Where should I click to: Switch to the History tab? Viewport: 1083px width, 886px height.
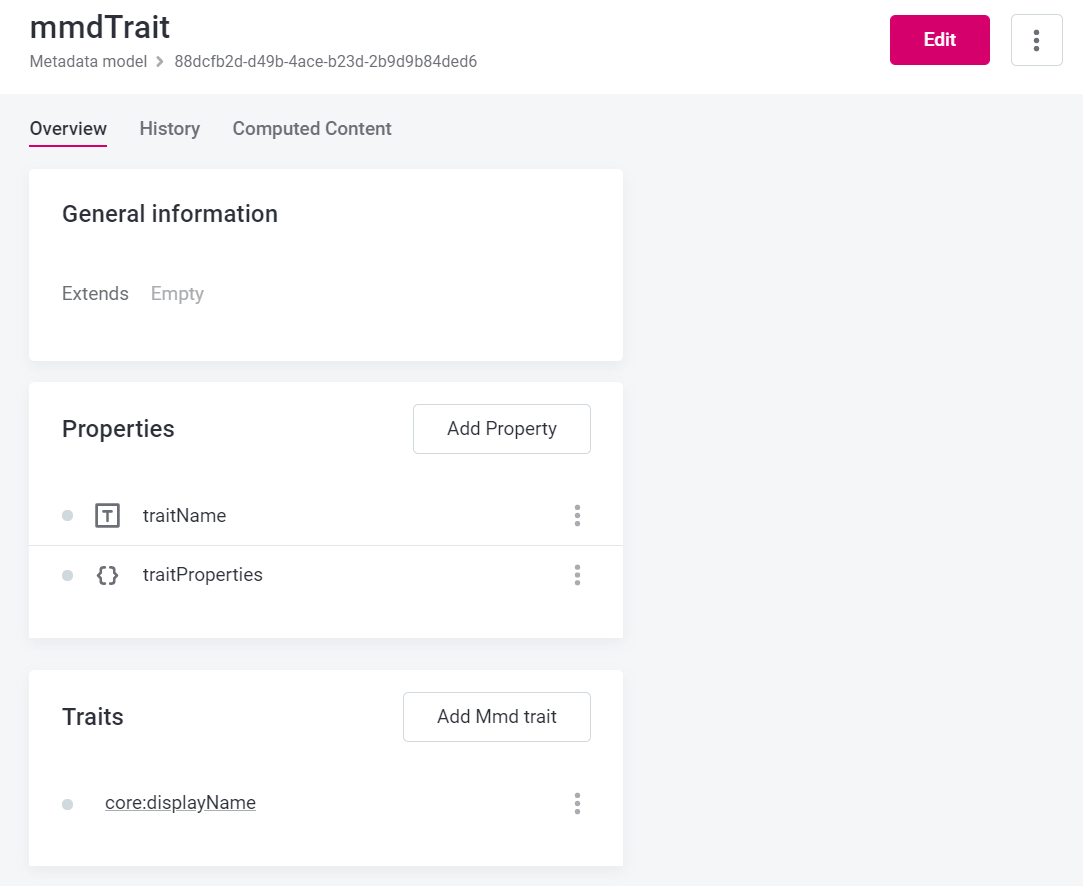tap(169, 129)
